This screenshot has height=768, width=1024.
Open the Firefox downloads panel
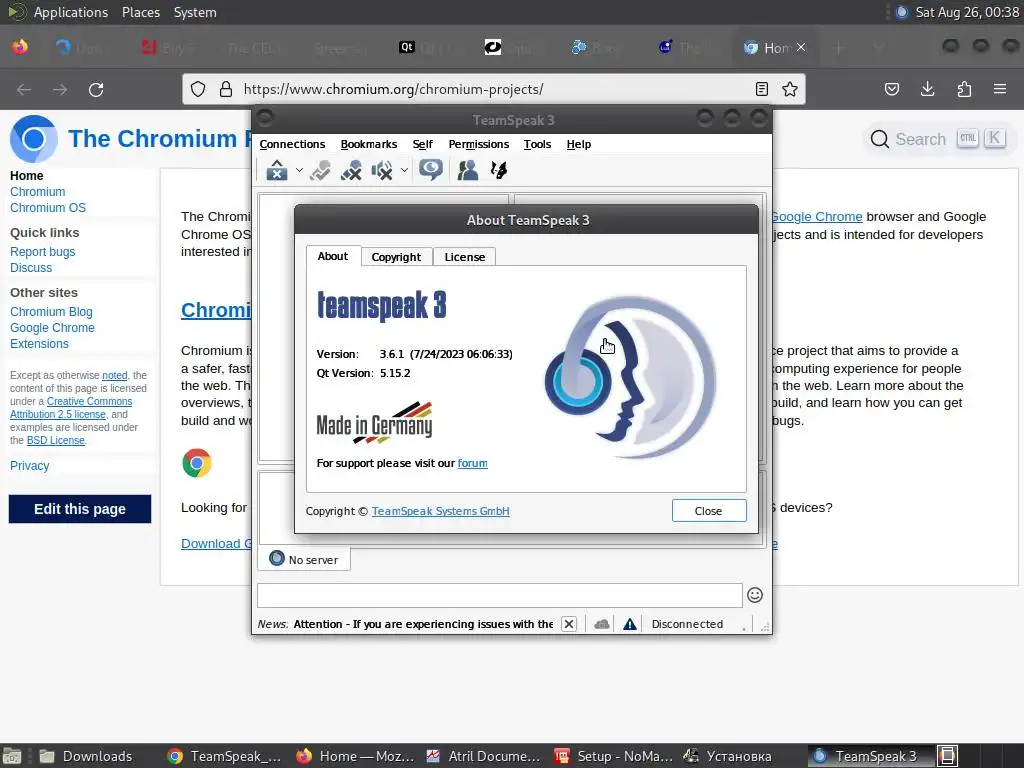click(927, 89)
